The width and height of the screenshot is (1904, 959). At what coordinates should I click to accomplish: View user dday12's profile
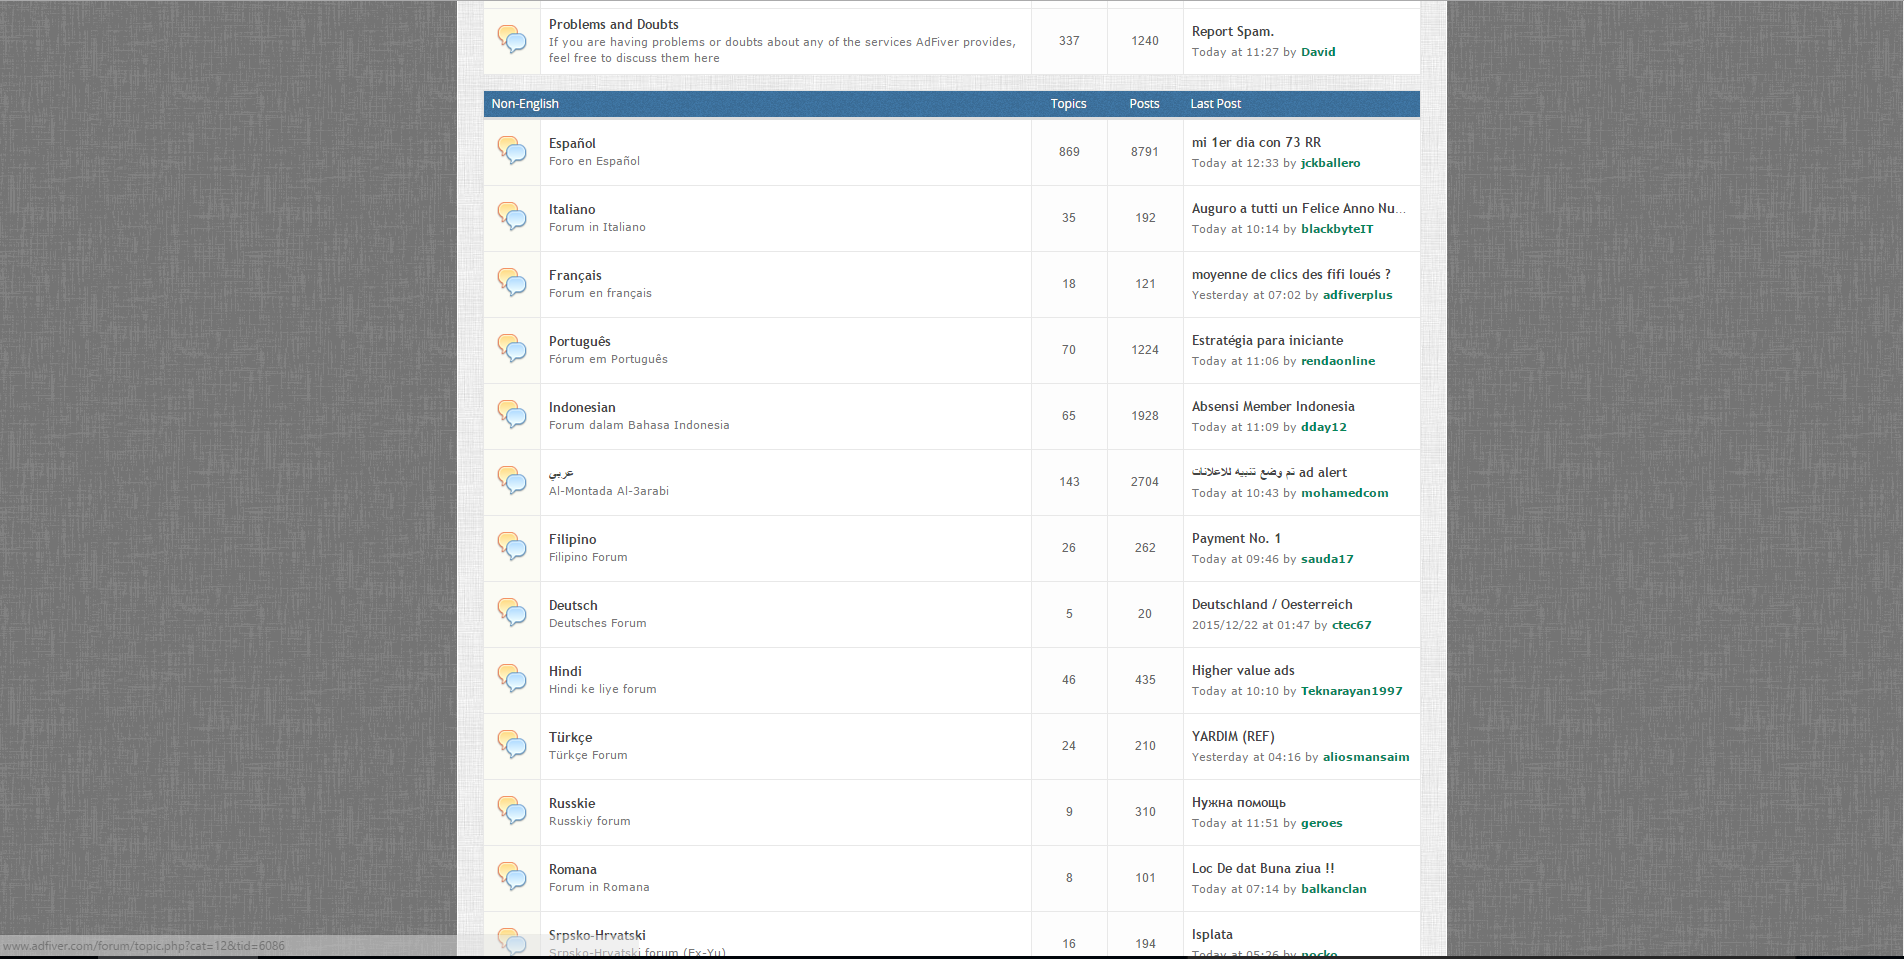[x=1323, y=427]
